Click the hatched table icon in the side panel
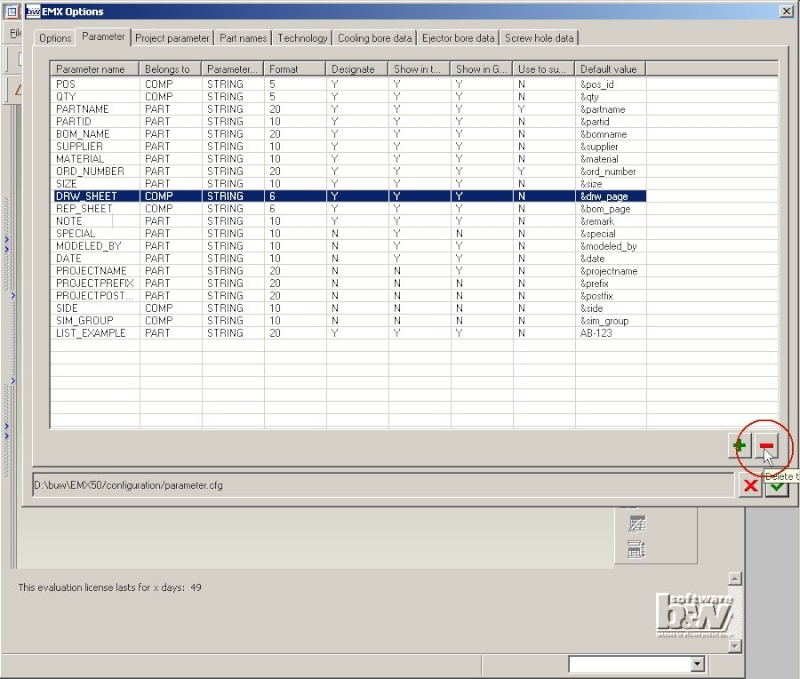The image size is (800, 679). click(x=637, y=524)
